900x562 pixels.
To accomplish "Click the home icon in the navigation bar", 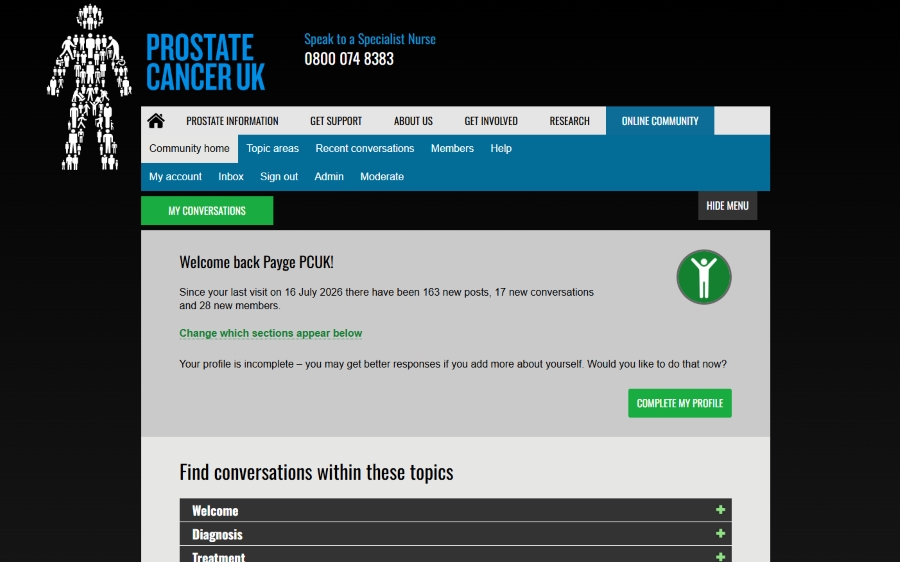I will click(x=156, y=121).
